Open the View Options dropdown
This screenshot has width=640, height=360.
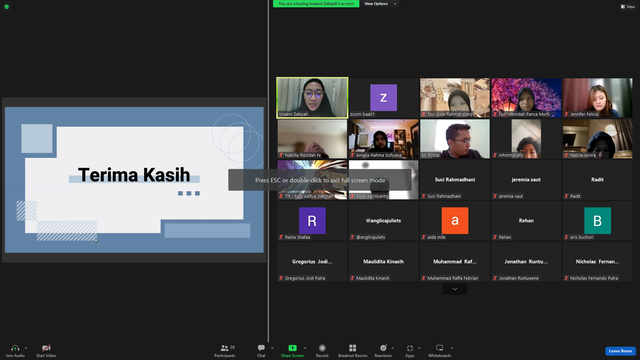point(380,4)
